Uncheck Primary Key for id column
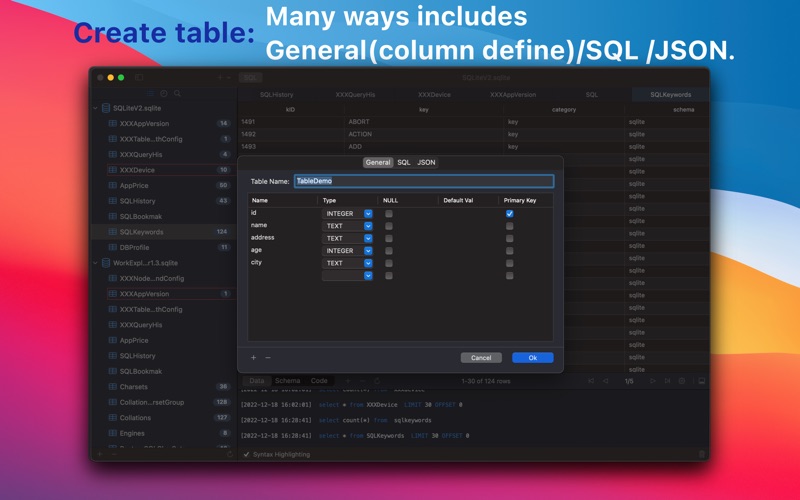 pyautogui.click(x=509, y=213)
